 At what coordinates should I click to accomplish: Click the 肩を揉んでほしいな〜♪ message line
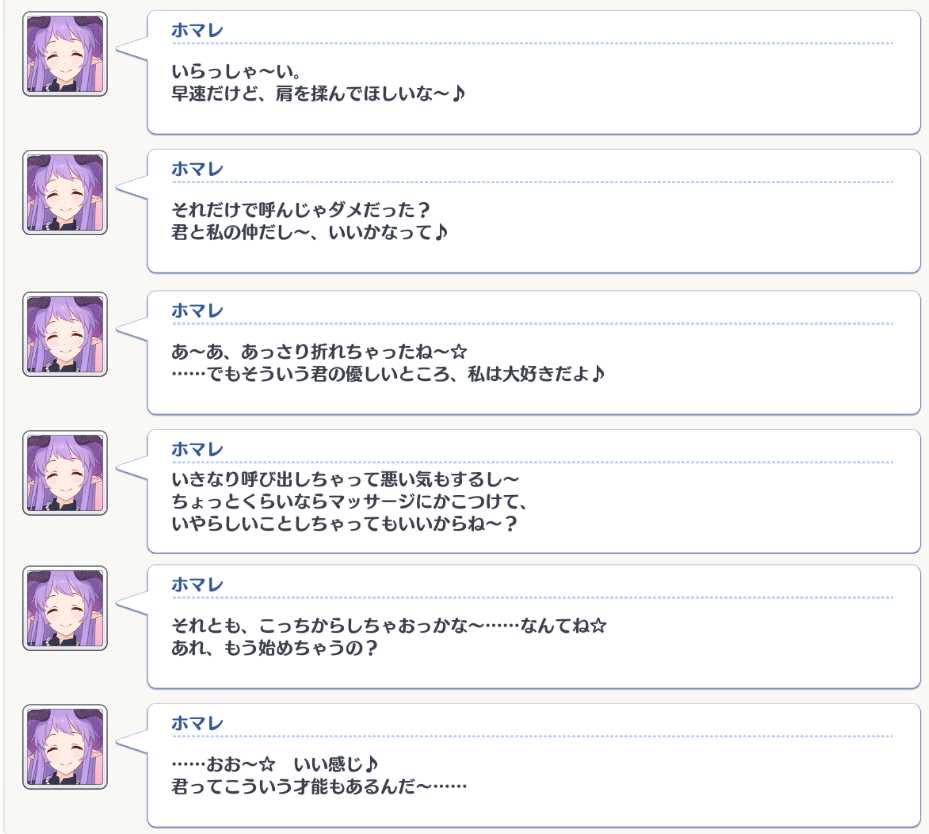pyautogui.click(x=318, y=94)
